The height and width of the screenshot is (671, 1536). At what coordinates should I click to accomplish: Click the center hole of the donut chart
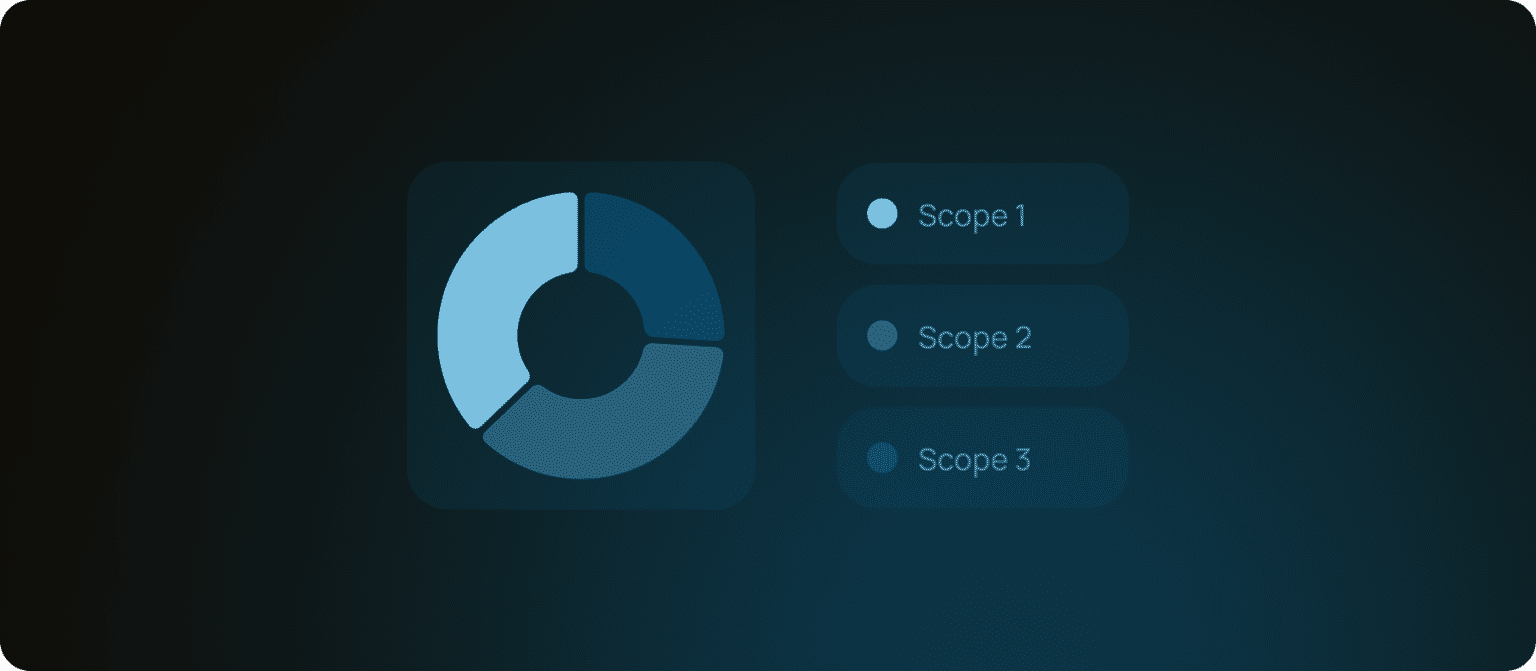581,335
